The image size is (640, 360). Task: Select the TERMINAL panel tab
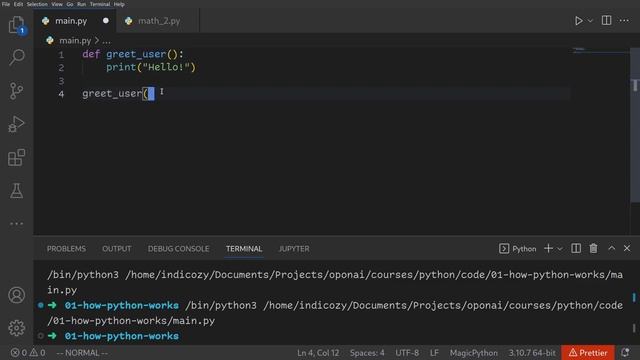coord(244,249)
